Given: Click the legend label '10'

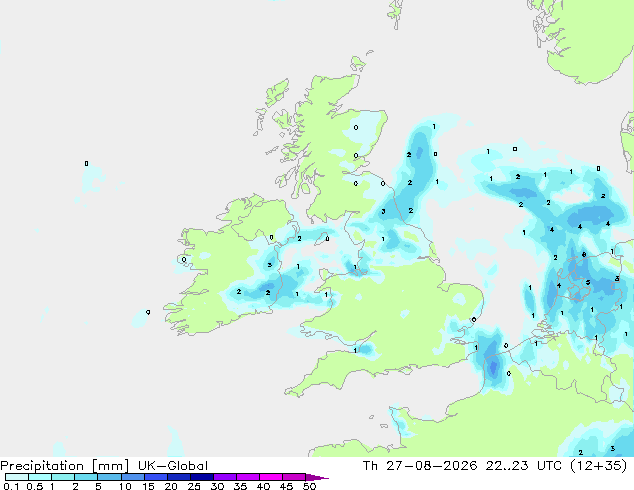Looking at the screenshot, I should pos(125,486).
